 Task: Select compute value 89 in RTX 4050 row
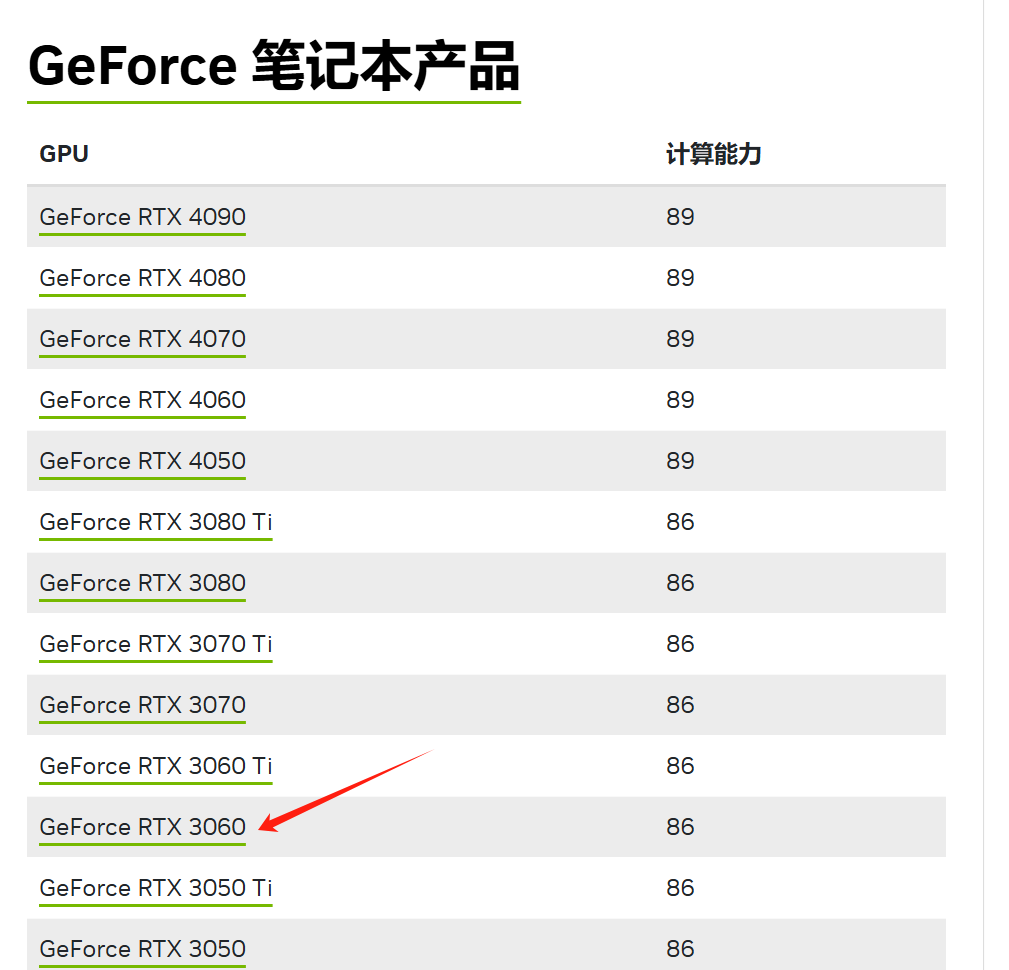[x=680, y=462]
